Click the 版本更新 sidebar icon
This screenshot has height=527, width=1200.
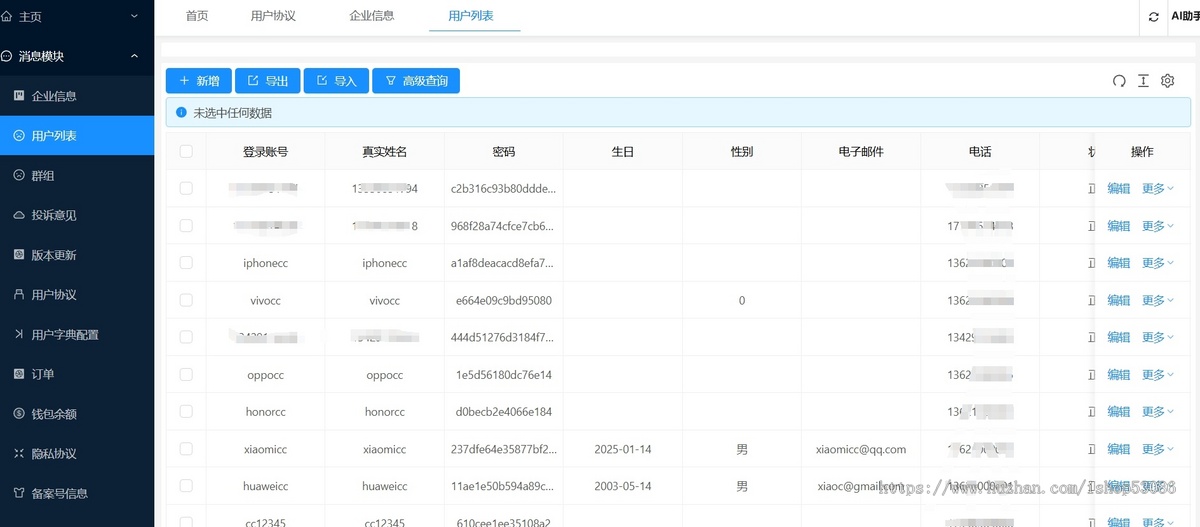click(19, 255)
